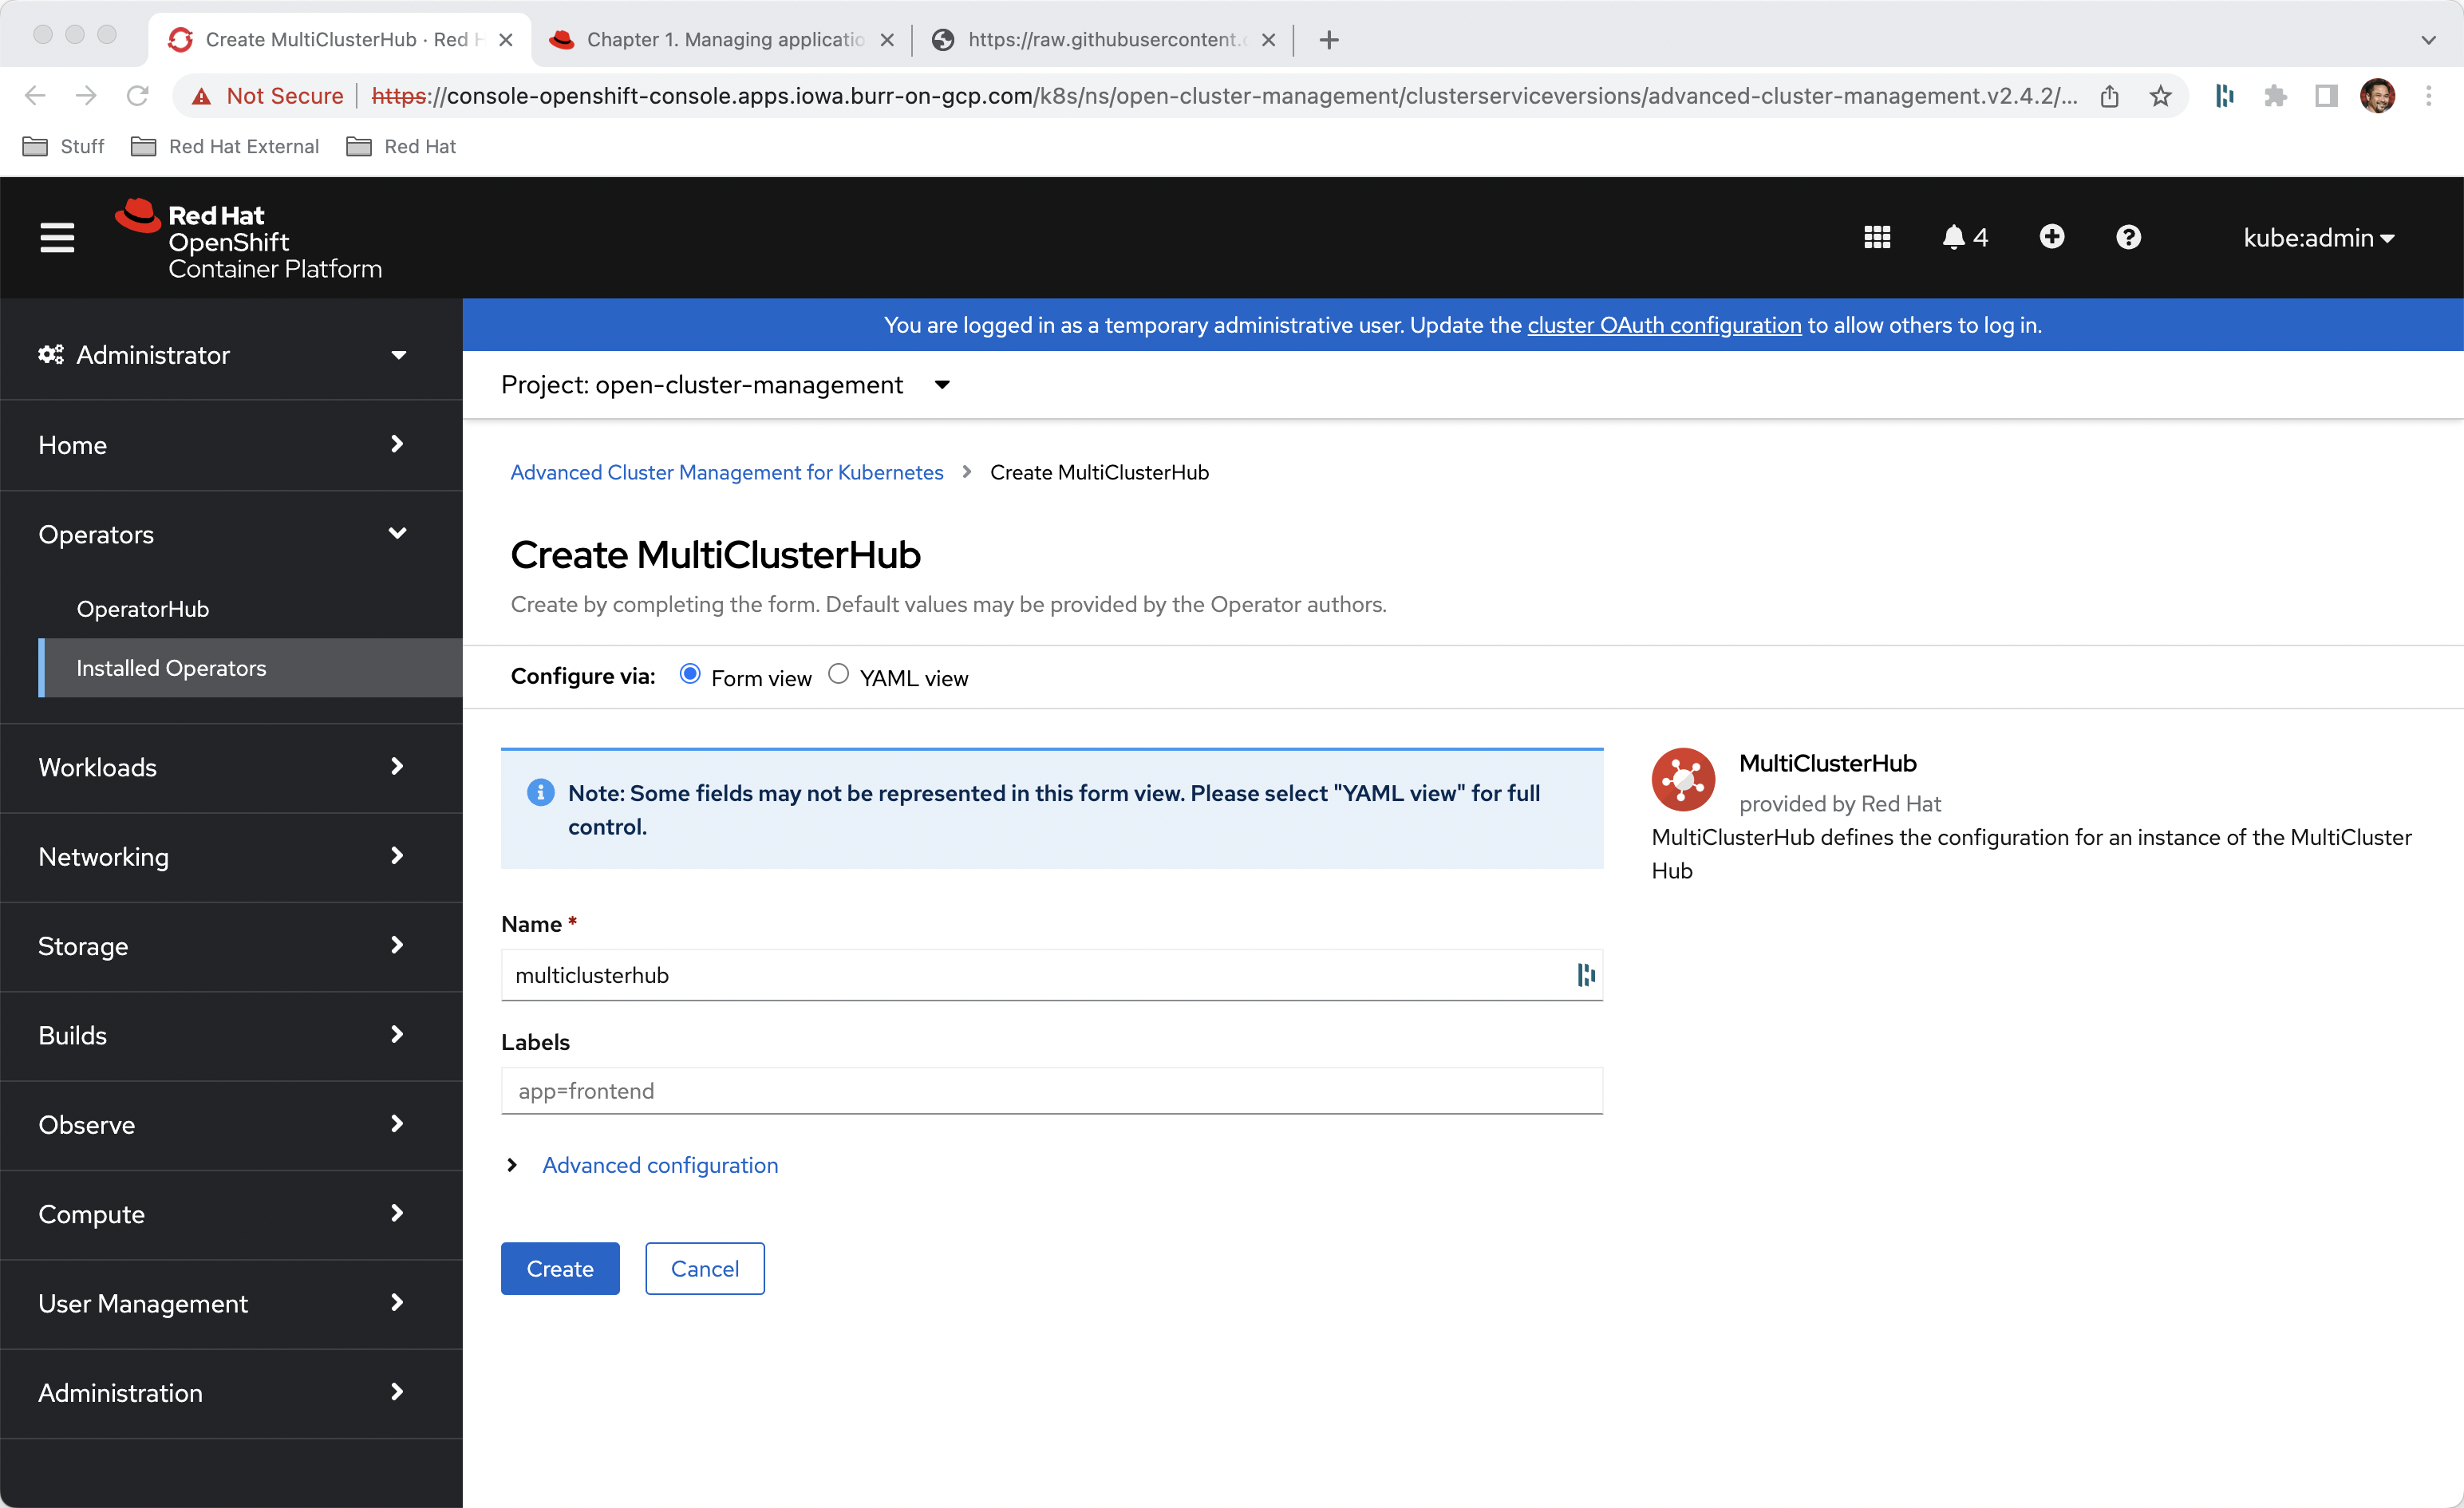Viewport: 2464px width, 1508px height.
Task: Open the Project open-cluster-management dropdown
Action: [725, 385]
